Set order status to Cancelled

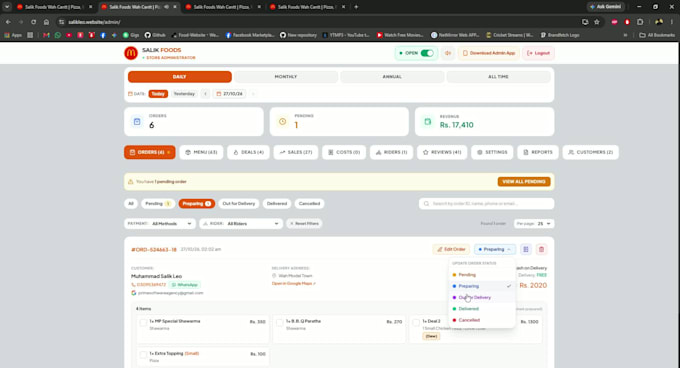click(482, 320)
